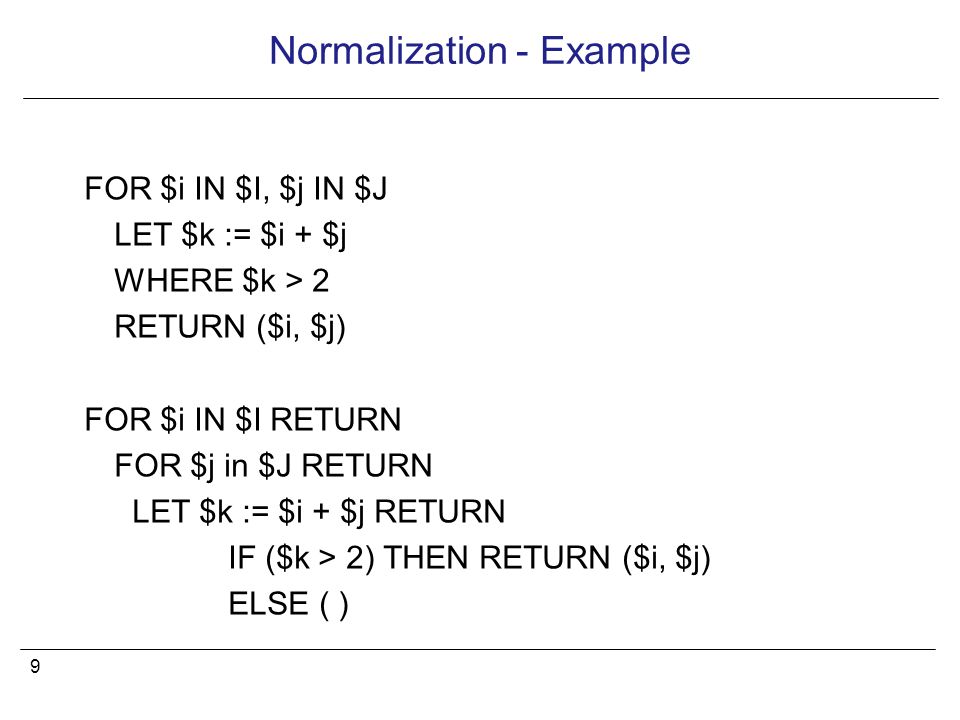Click the line FOR $j in $J RETURN

[x=273, y=466]
